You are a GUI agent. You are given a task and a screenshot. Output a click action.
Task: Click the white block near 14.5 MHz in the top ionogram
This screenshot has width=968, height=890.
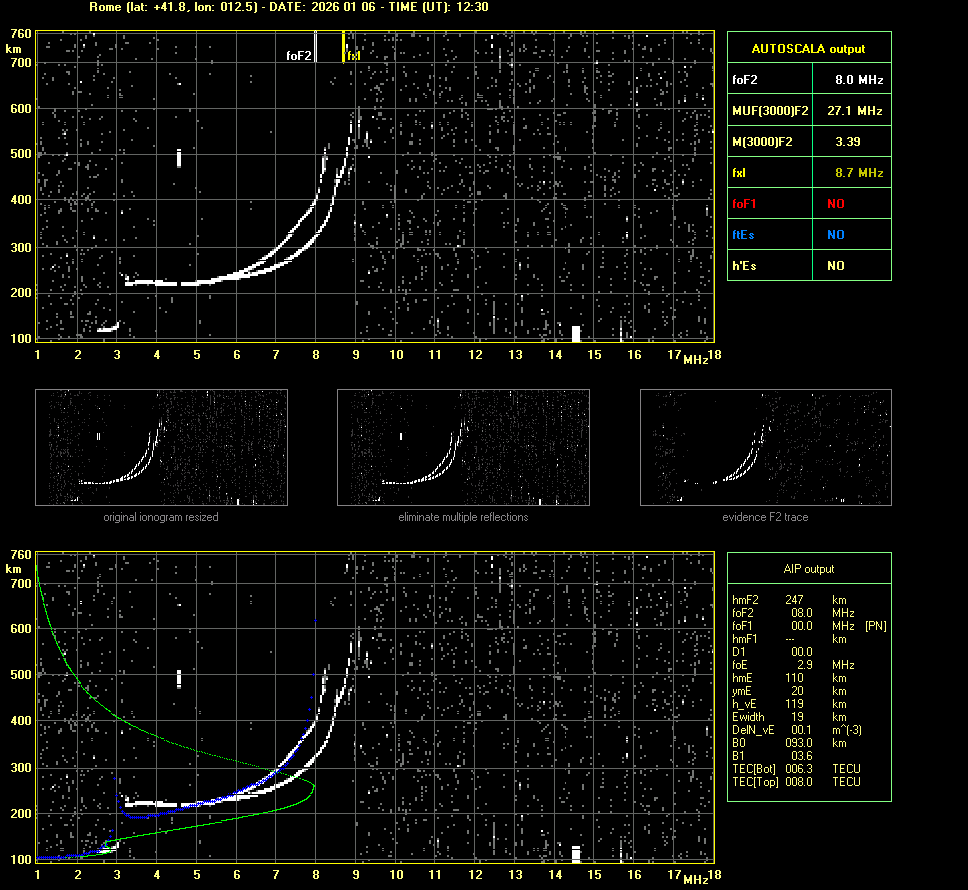click(576, 332)
